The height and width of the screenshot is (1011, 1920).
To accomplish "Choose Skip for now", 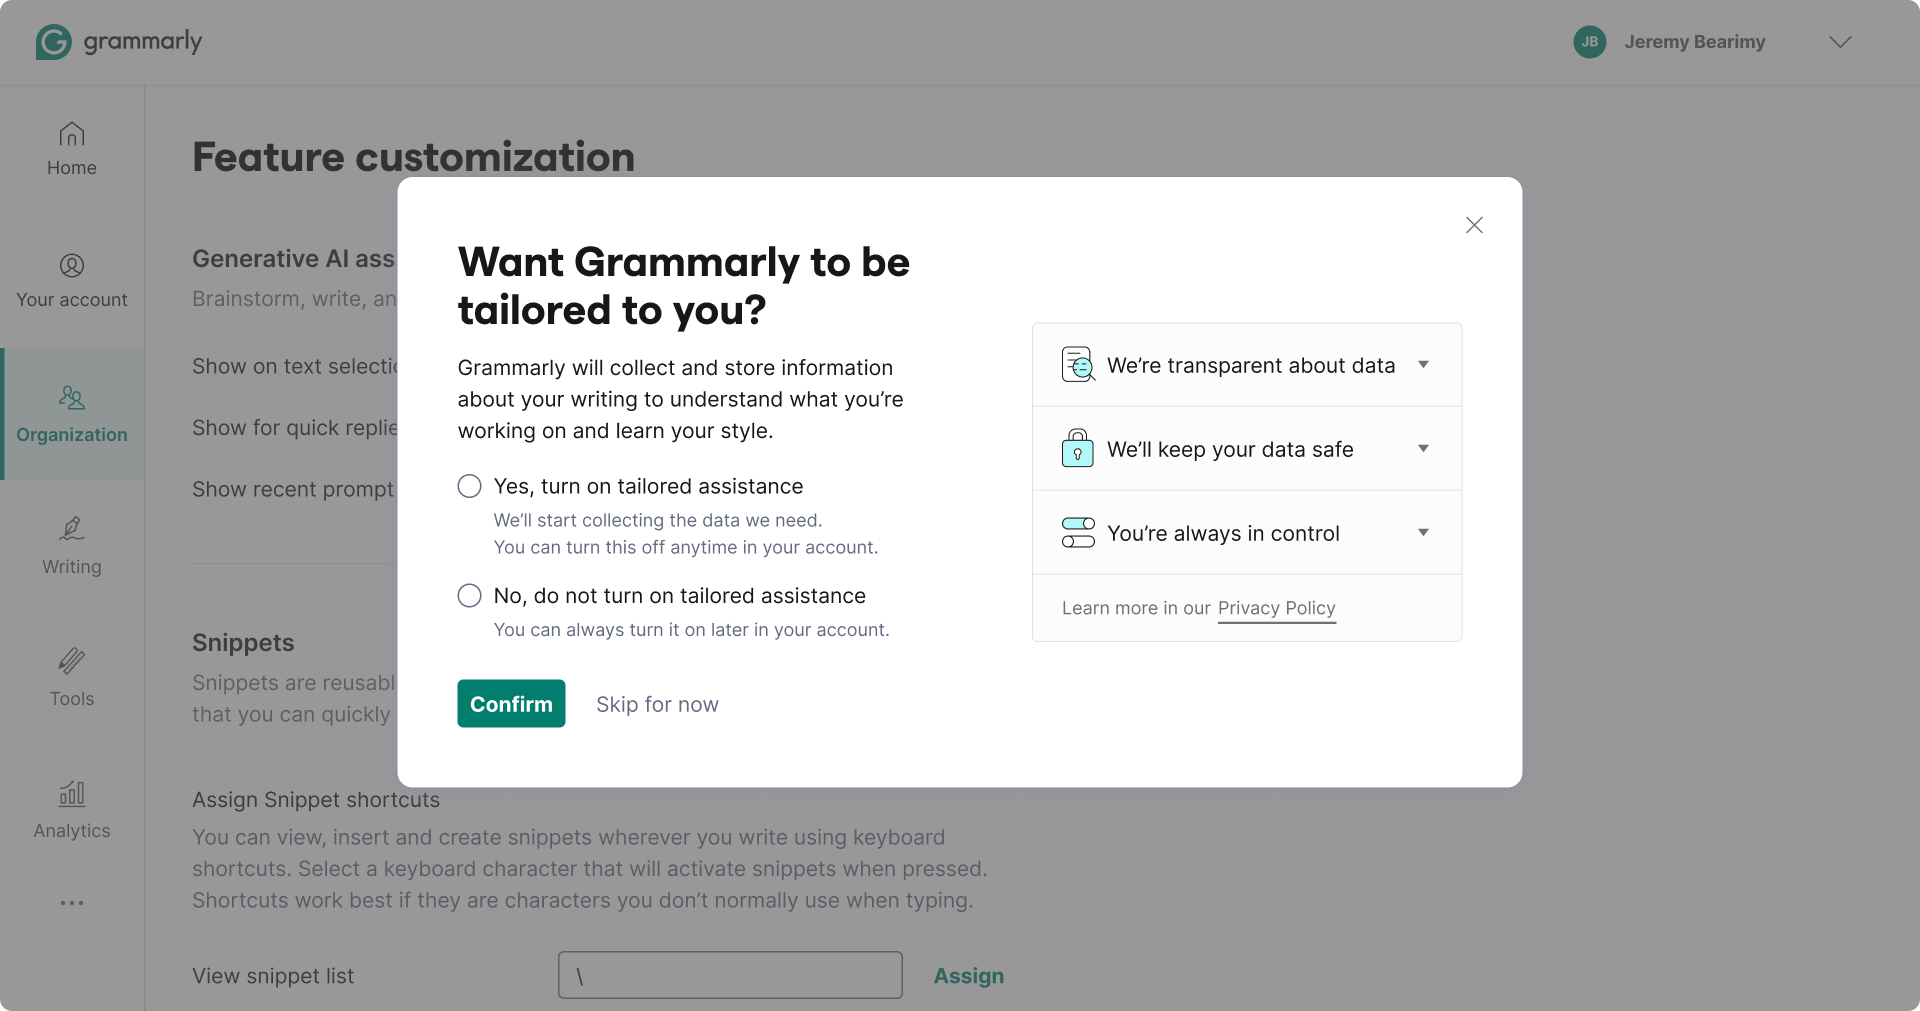I will [x=657, y=703].
